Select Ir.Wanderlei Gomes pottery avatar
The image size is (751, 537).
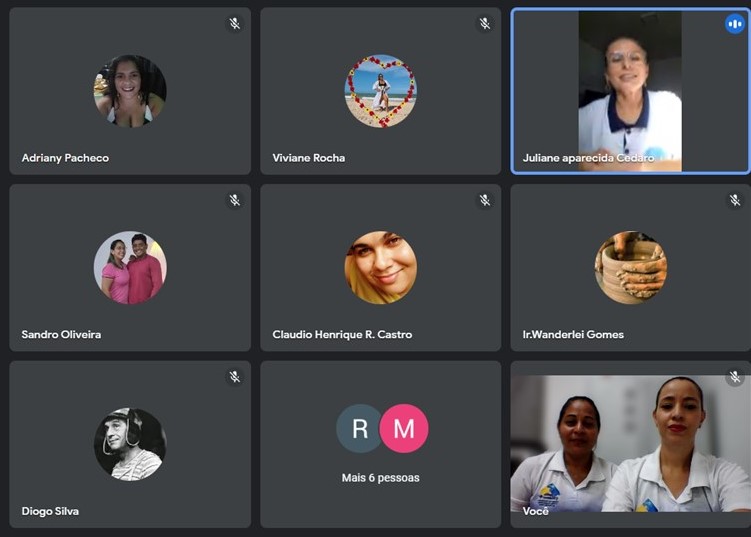pos(631,267)
